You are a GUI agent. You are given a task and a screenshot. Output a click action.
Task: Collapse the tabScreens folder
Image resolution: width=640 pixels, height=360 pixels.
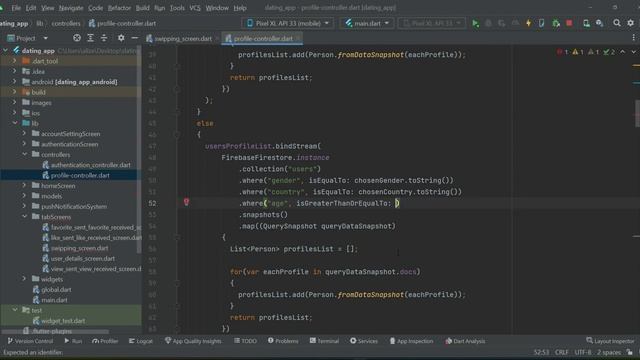click(24, 216)
